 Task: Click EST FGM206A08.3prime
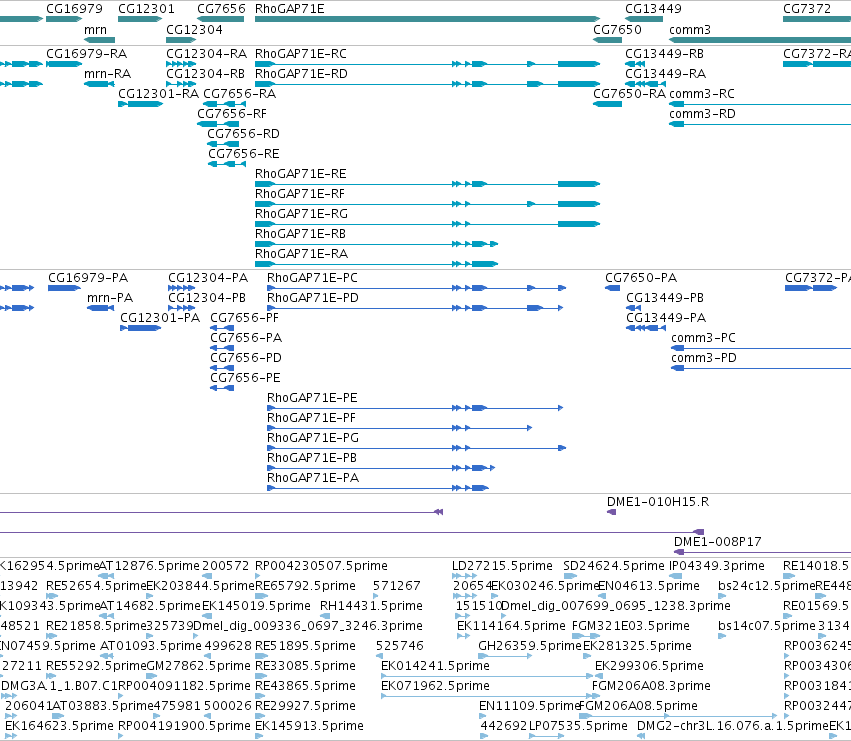tap(597, 696)
